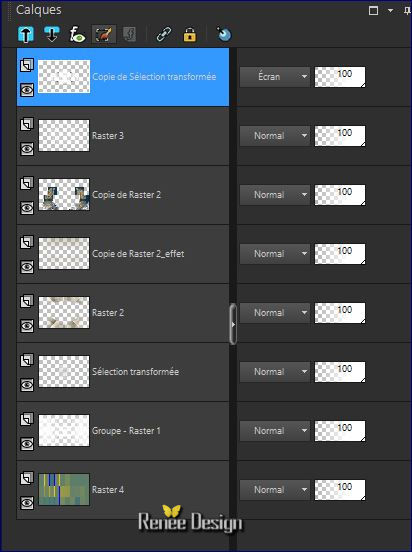Open the Écran blend mode dropdown
Image resolution: width=412 pixels, height=552 pixels.
(x=275, y=77)
